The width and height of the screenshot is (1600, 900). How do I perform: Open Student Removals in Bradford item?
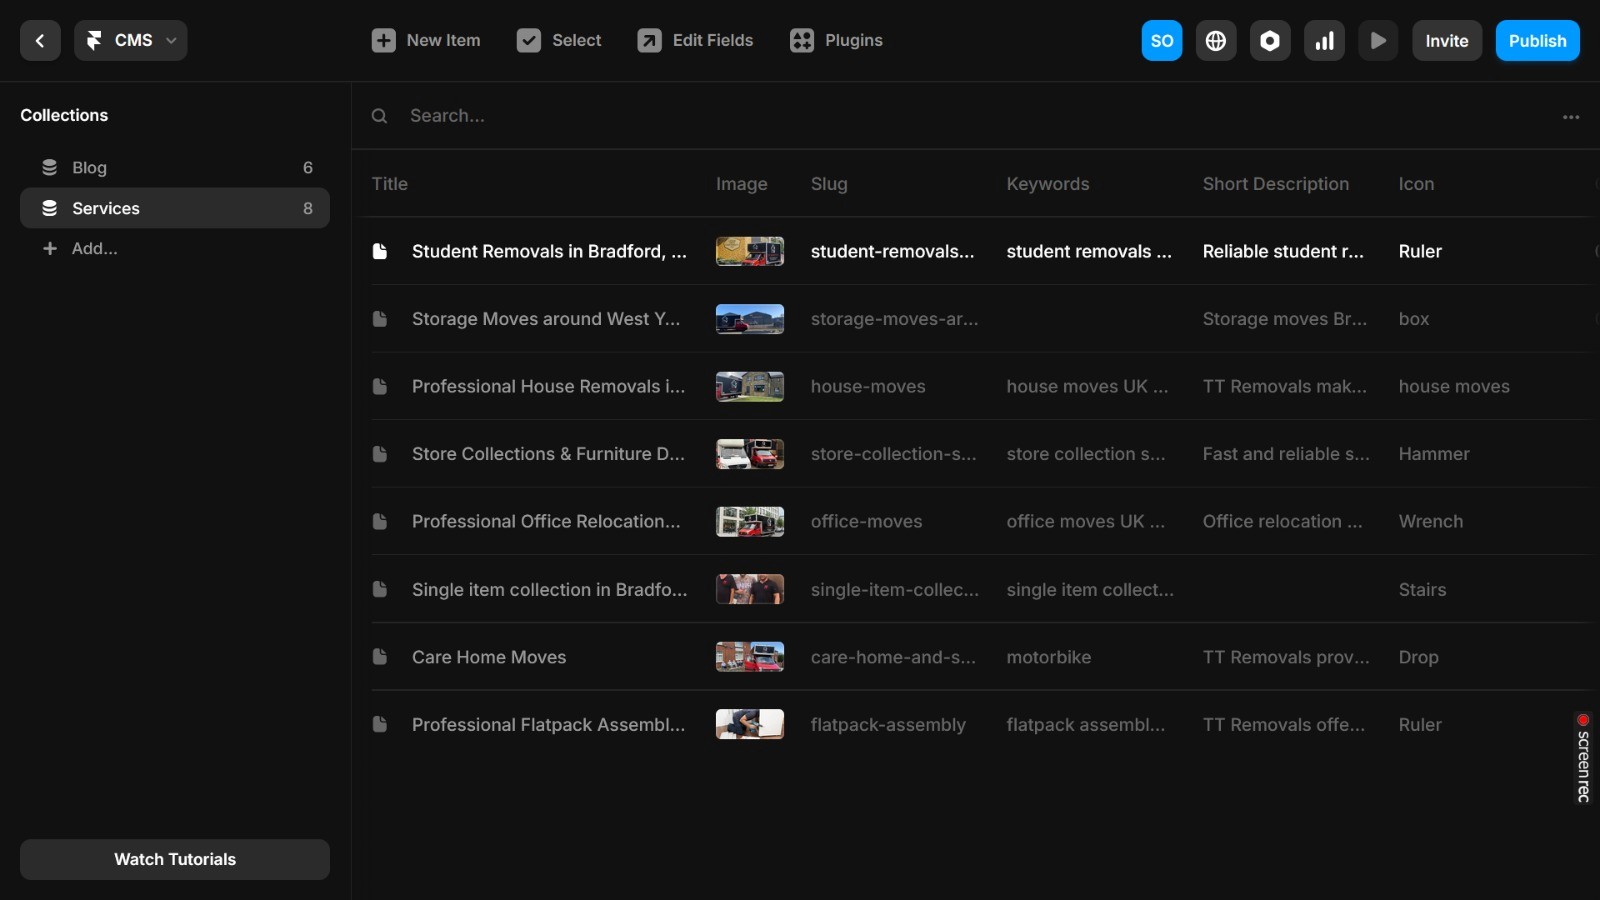click(549, 251)
